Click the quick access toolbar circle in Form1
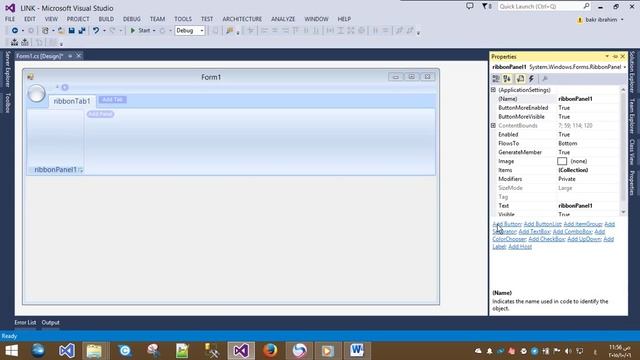 [x=65, y=87]
